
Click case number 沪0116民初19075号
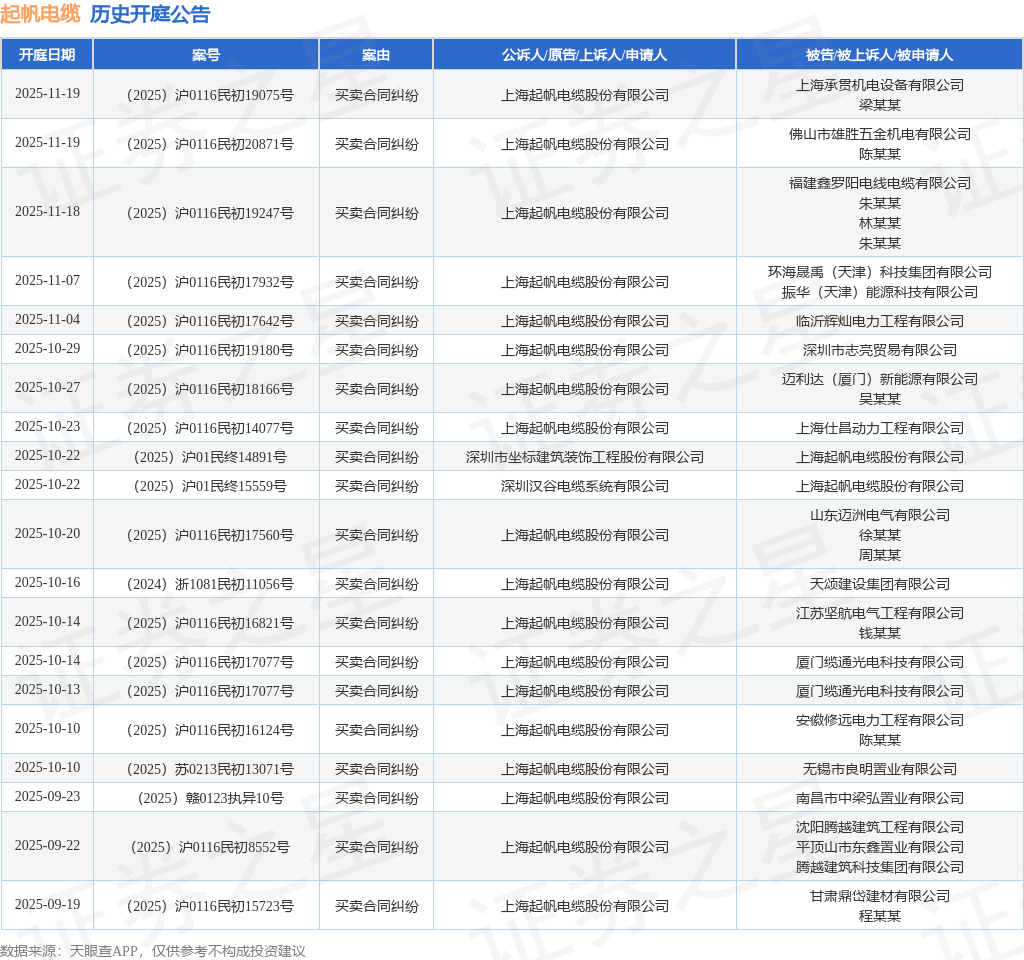210,95
